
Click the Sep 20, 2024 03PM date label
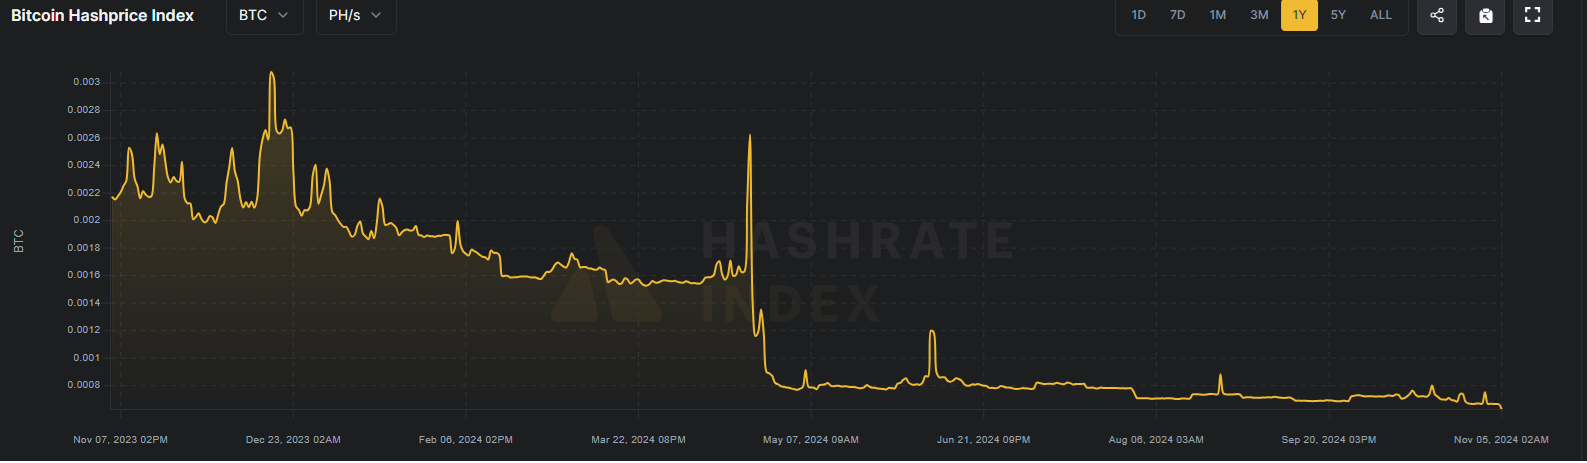coord(1329,440)
